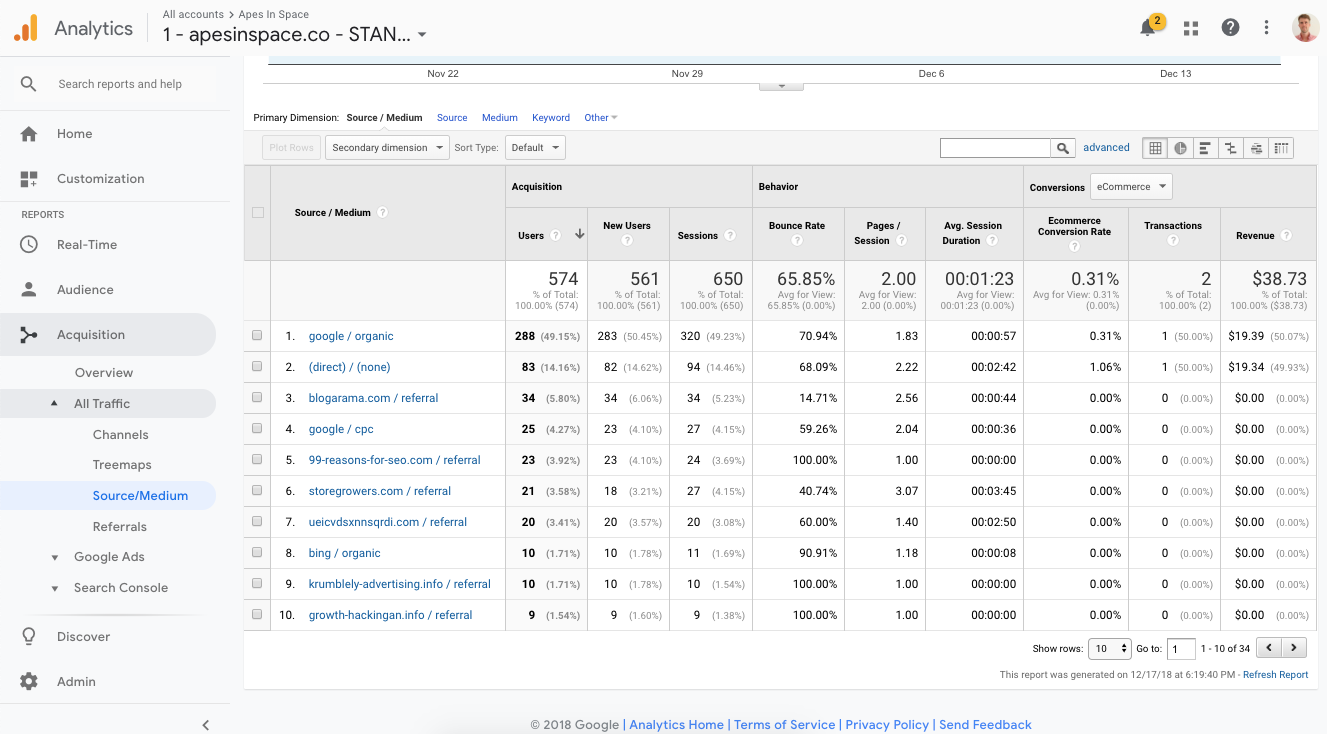Click help icon beside Avg. Session Duration
This screenshot has height=734, width=1327.
click(993, 241)
